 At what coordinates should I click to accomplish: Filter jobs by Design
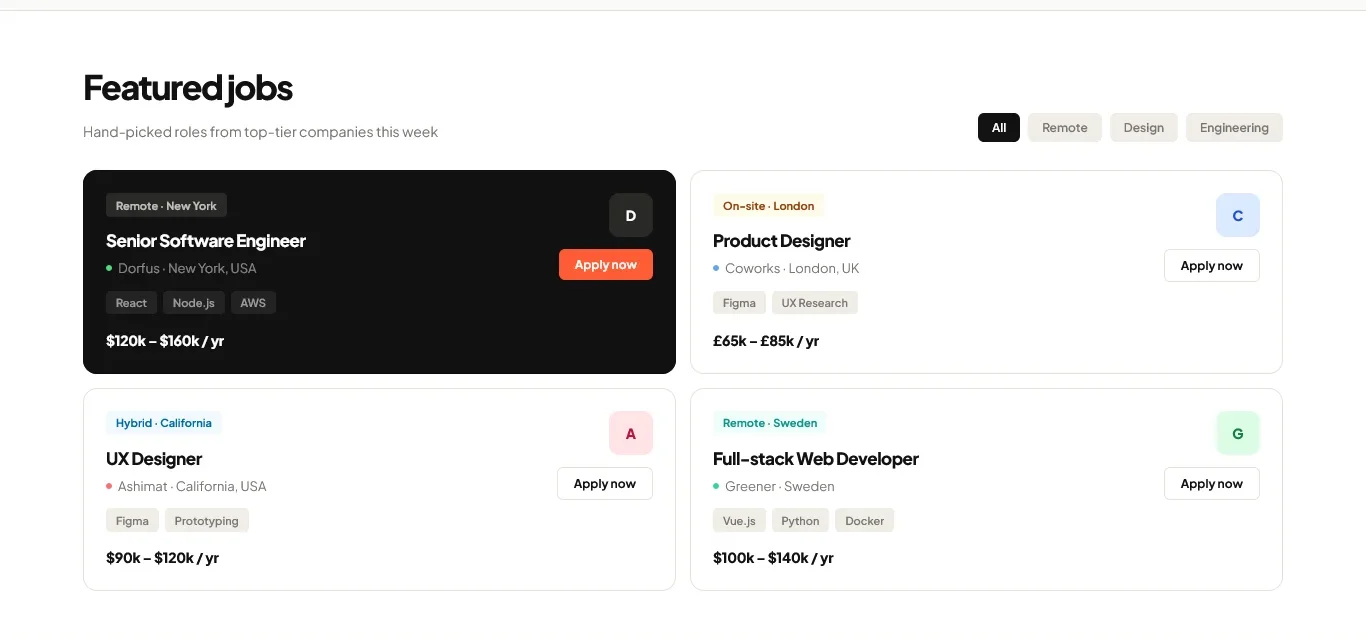[1144, 127]
